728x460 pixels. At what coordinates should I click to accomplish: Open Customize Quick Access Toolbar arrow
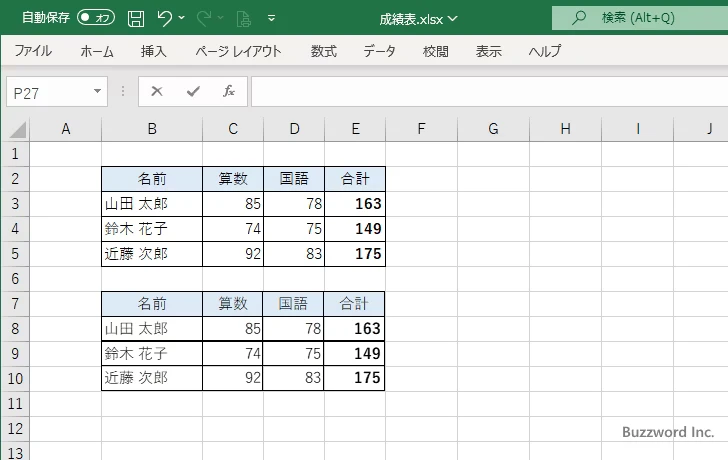[272, 18]
